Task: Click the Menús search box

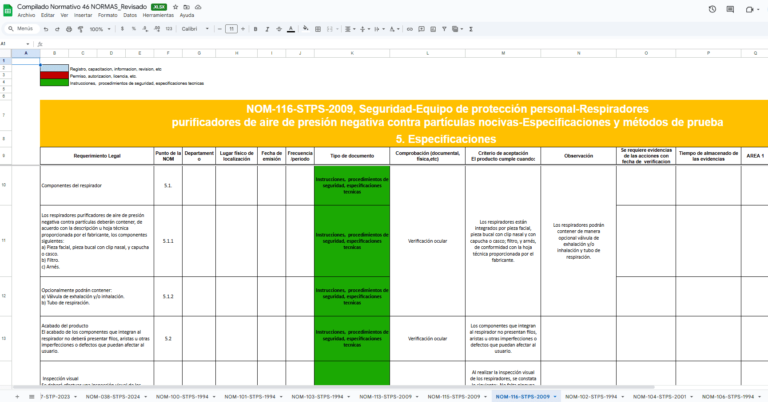Action: 20,29
